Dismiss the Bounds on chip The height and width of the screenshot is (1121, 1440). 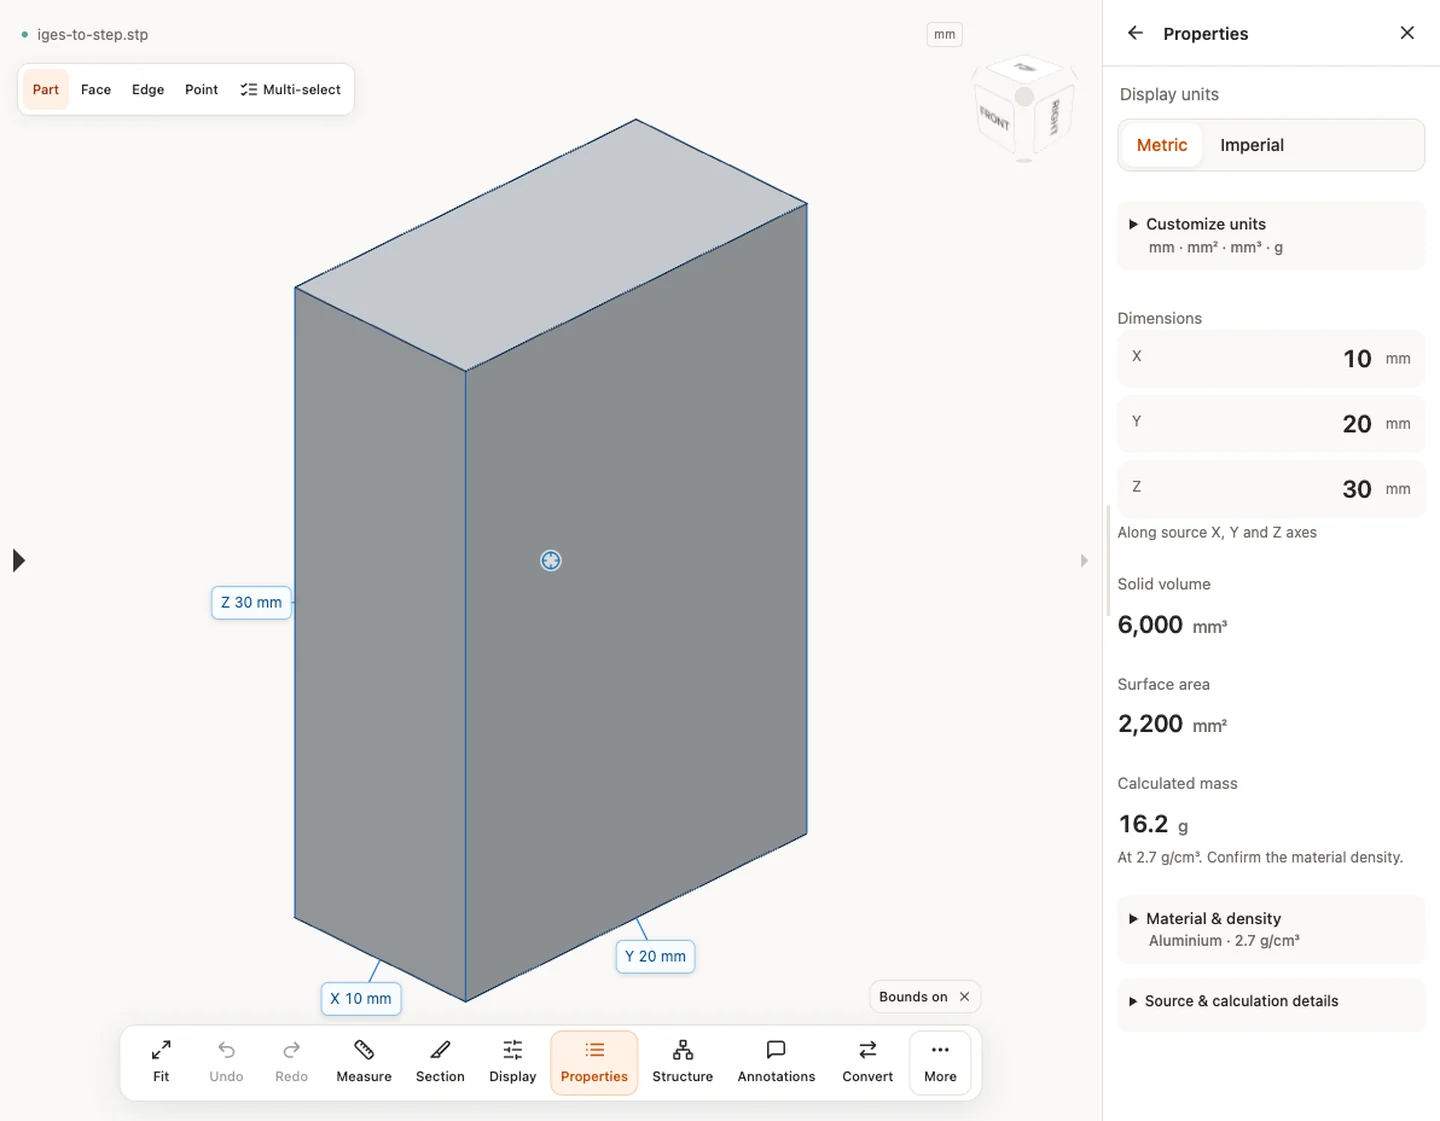point(964,997)
